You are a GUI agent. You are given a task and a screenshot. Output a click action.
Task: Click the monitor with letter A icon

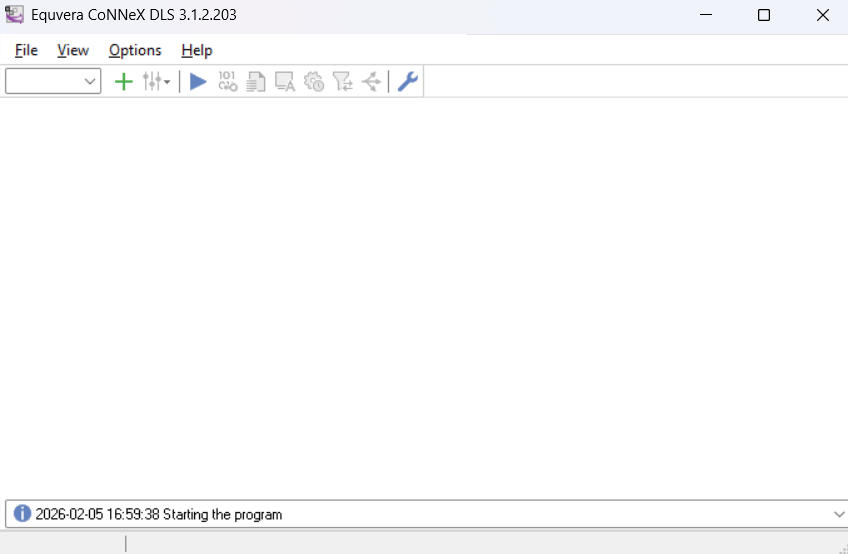click(x=285, y=82)
